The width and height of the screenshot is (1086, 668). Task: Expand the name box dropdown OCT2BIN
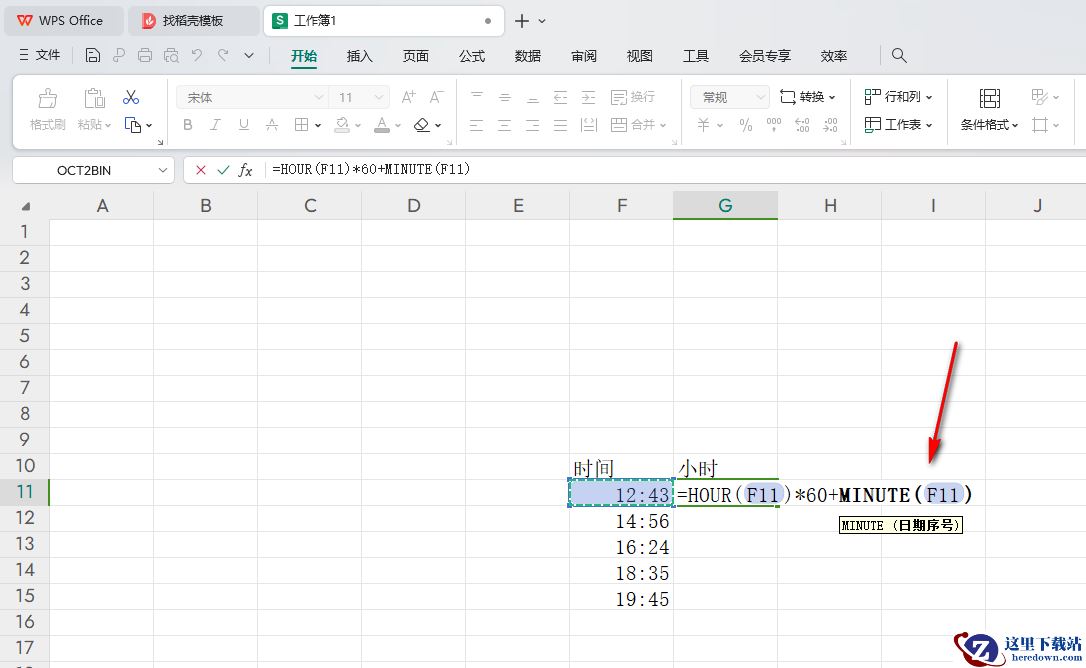[163, 170]
